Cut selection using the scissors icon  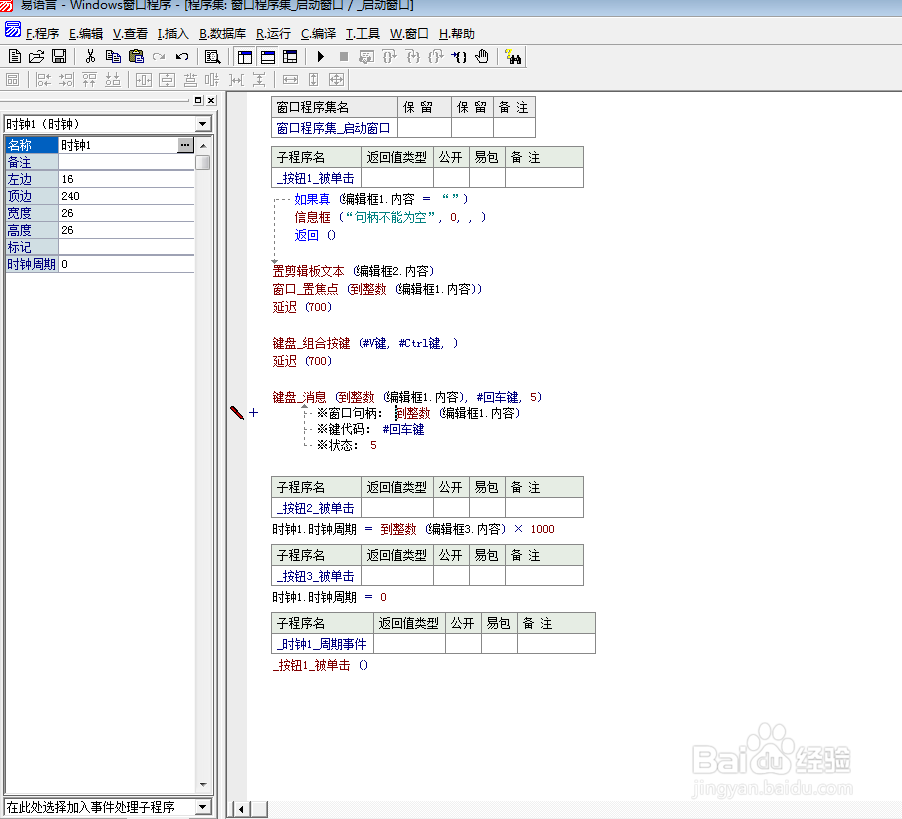tap(90, 56)
